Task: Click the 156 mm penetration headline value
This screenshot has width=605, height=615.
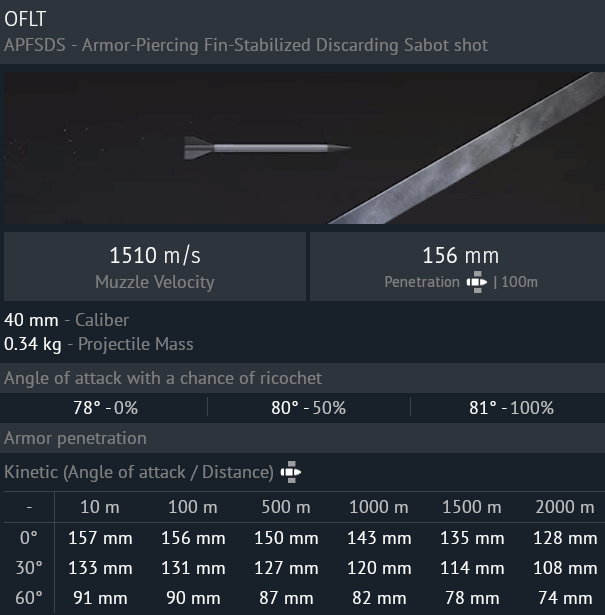Action: [x=461, y=255]
